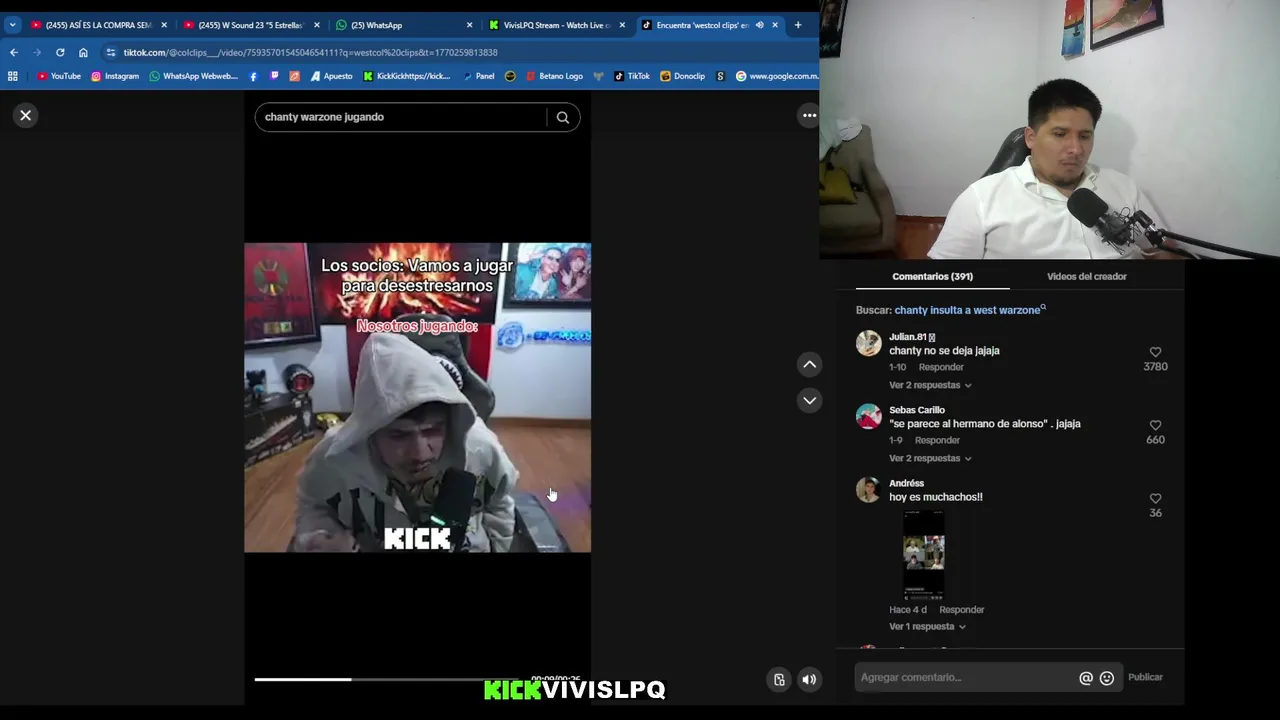Toggle the autoscroll icon beside volume
This screenshot has width=1280, height=720.
[x=779, y=680]
